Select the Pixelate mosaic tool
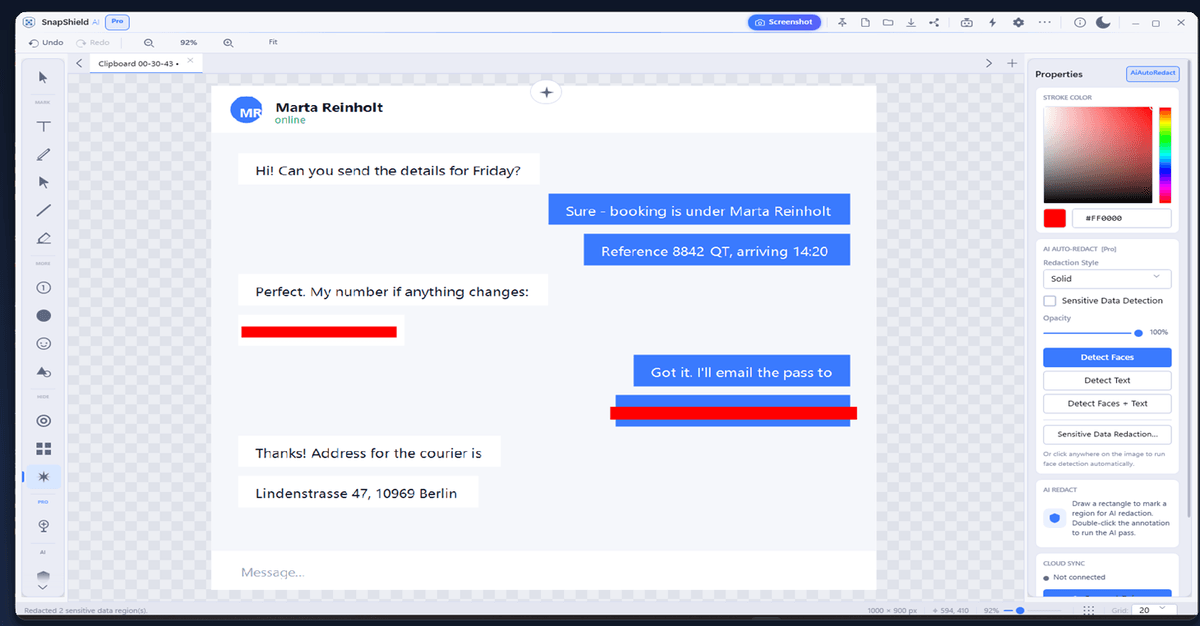1200x626 pixels. (x=43, y=449)
